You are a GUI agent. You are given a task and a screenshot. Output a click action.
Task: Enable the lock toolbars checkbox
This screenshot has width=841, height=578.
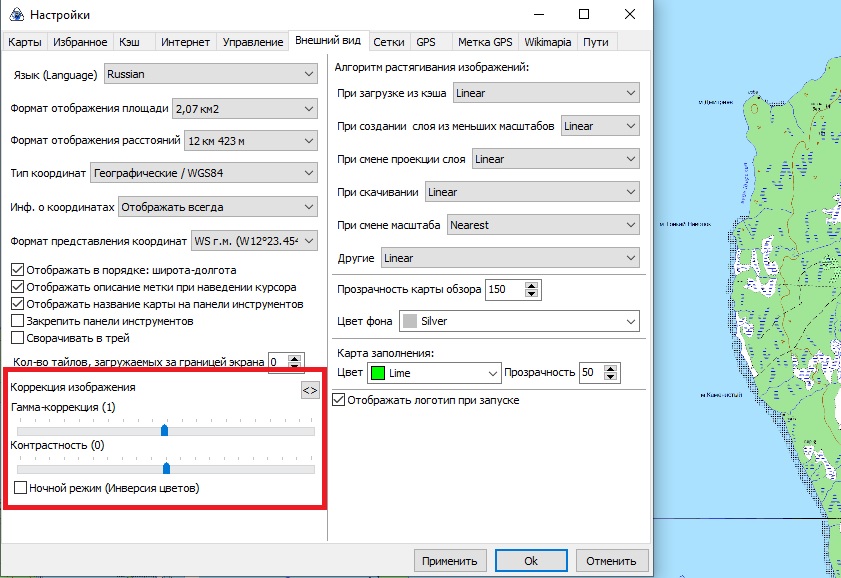[18, 321]
